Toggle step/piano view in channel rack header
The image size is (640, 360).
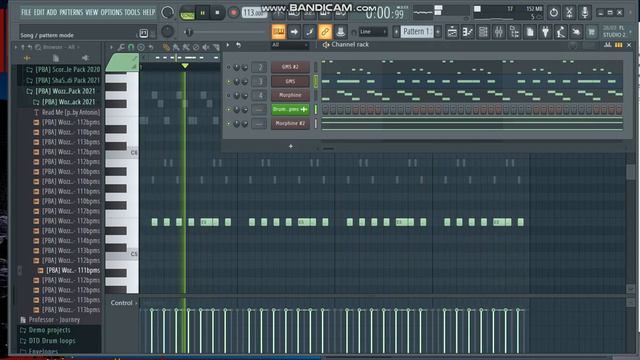[x=619, y=45]
